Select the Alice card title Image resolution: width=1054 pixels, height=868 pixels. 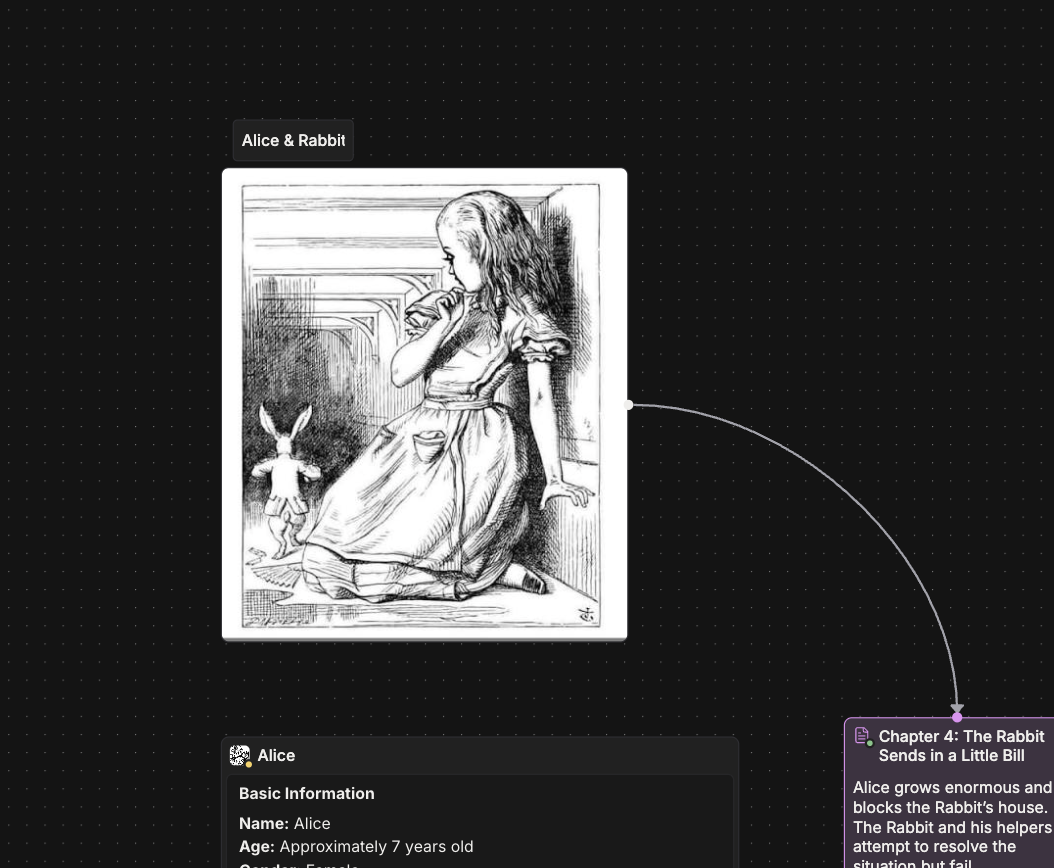pyautogui.click(x=276, y=756)
